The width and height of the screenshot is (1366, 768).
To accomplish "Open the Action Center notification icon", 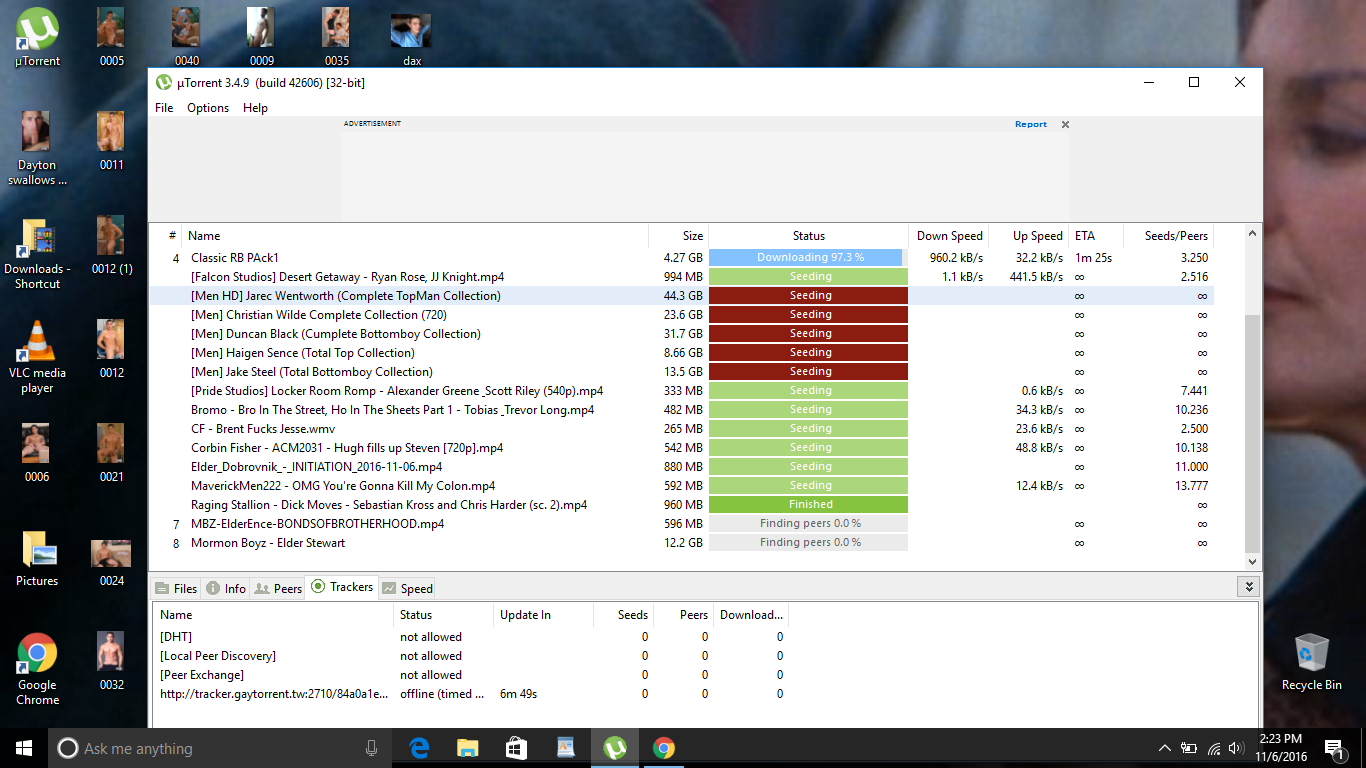I will click(x=1333, y=748).
